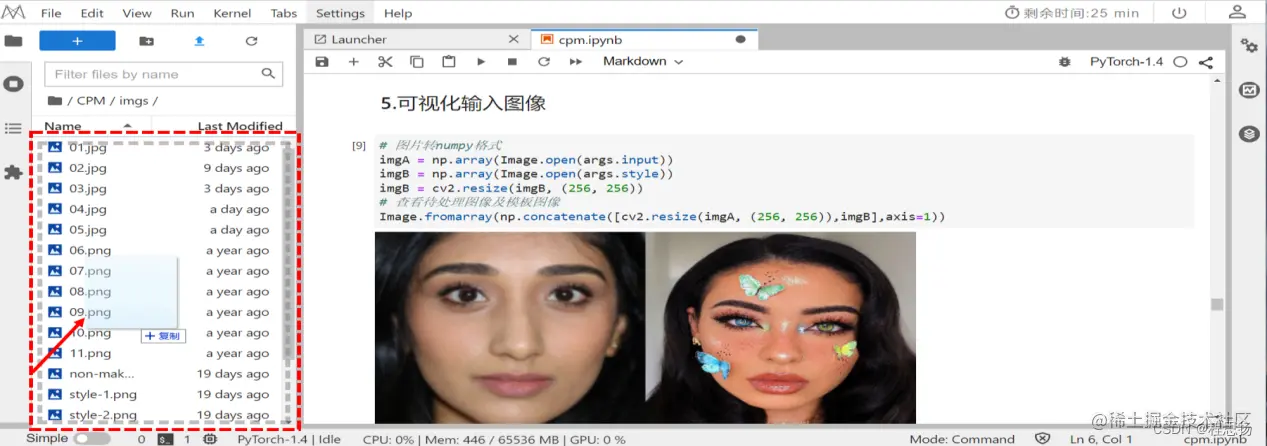Open the Kernel menu

pos(232,13)
